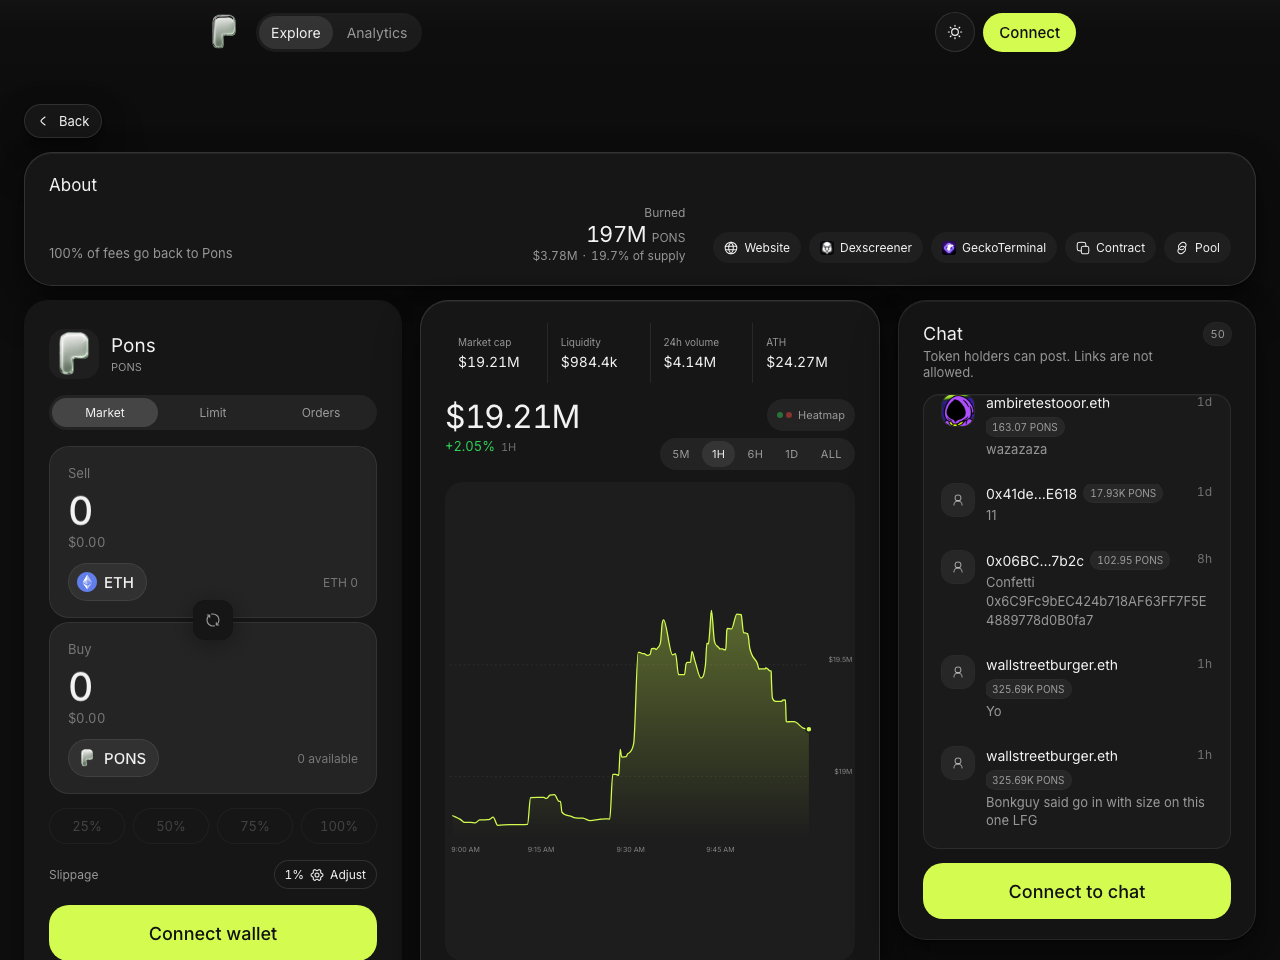Click the avatar beside the "Bonkguy said" message

click(x=958, y=763)
